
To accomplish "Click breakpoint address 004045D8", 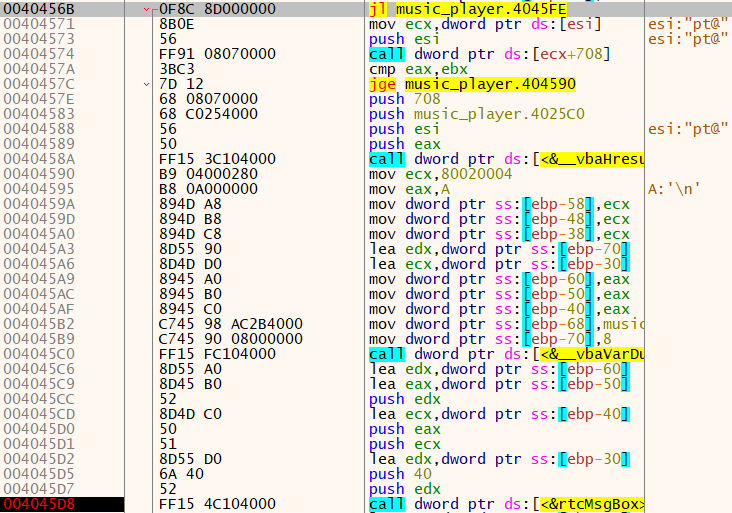I will pyautogui.click(x=39, y=504).
